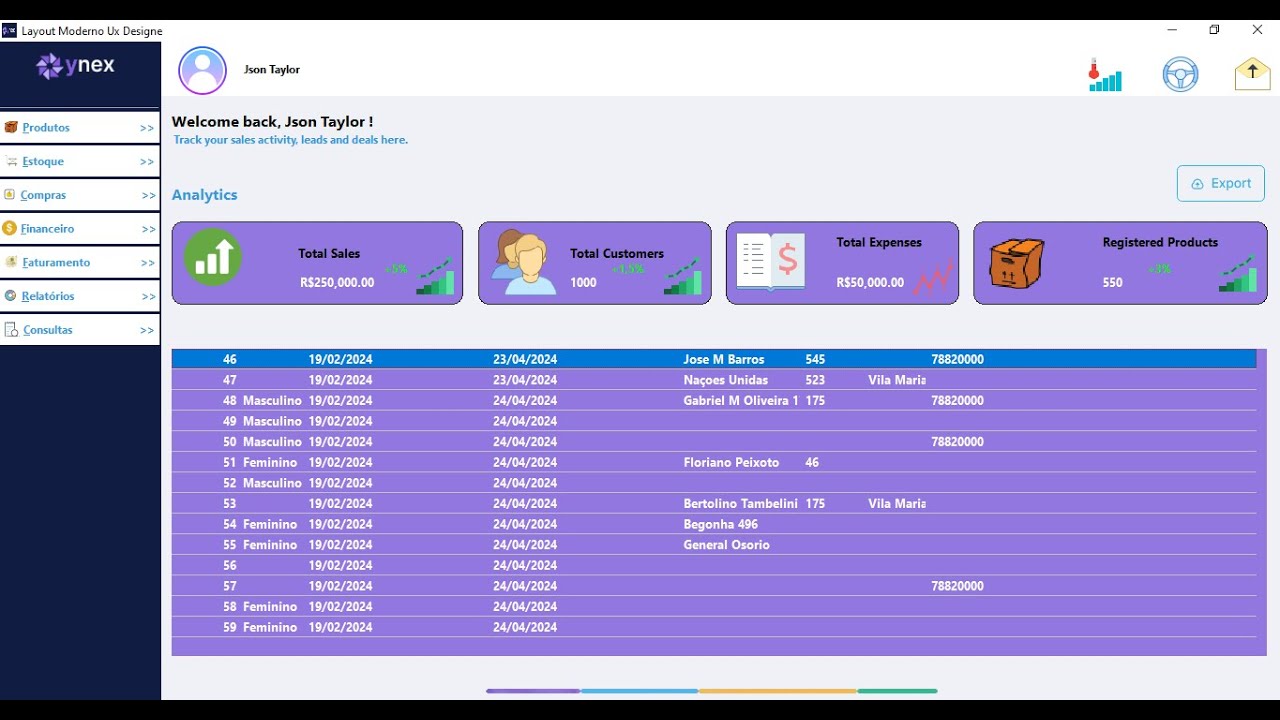Open the Financeiro menu item
The height and width of the screenshot is (720, 1280).
pyautogui.click(x=80, y=228)
